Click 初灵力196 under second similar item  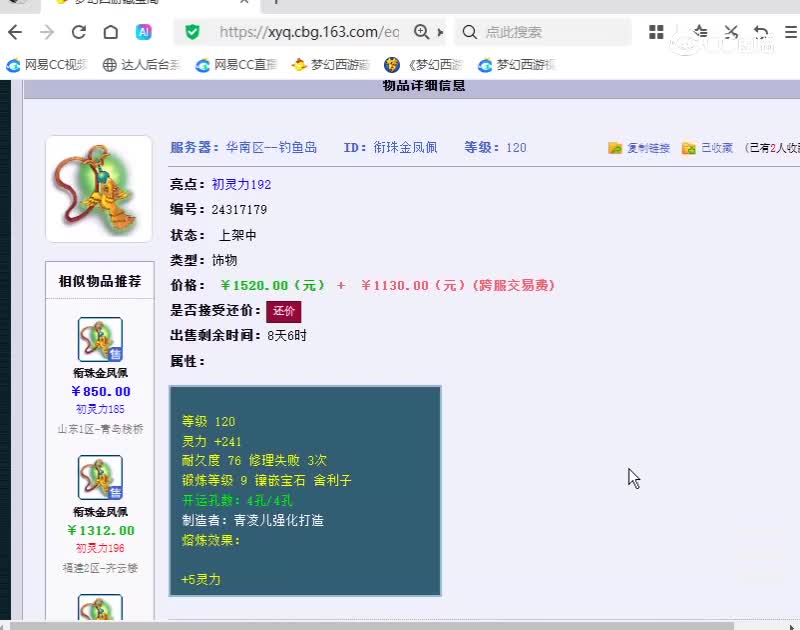click(x=100, y=548)
